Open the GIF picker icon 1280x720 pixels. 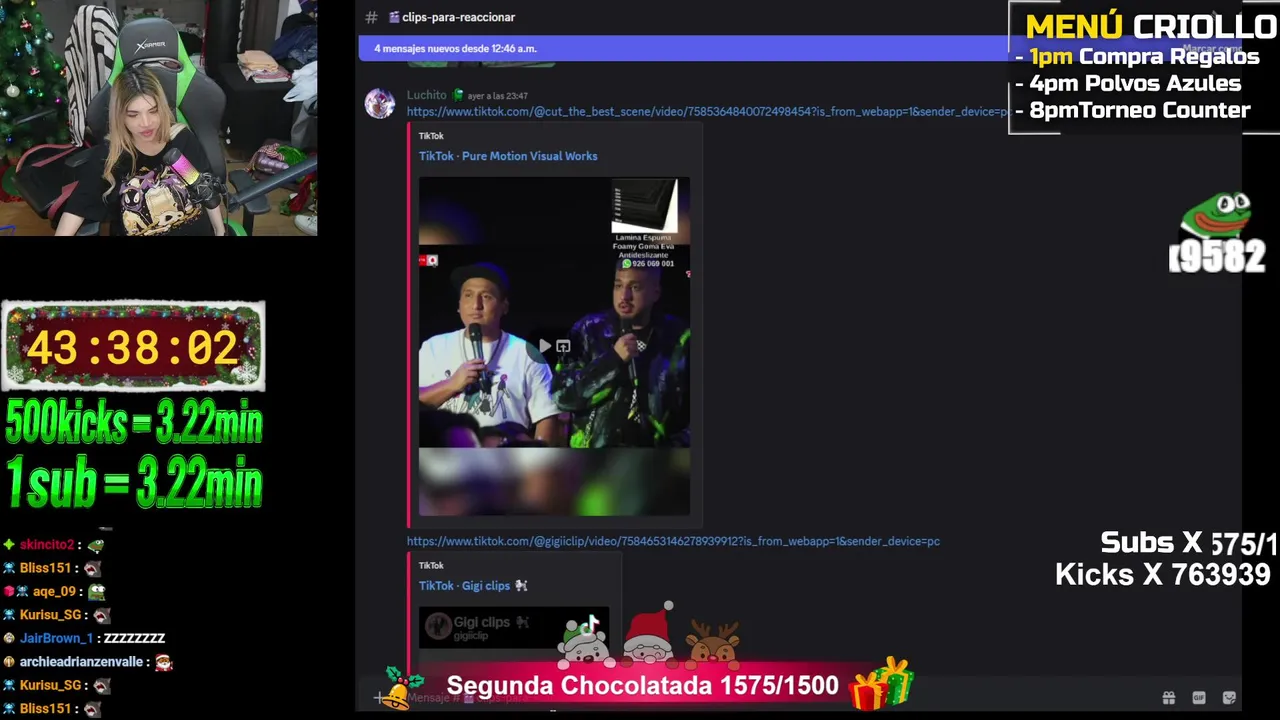[1199, 698]
